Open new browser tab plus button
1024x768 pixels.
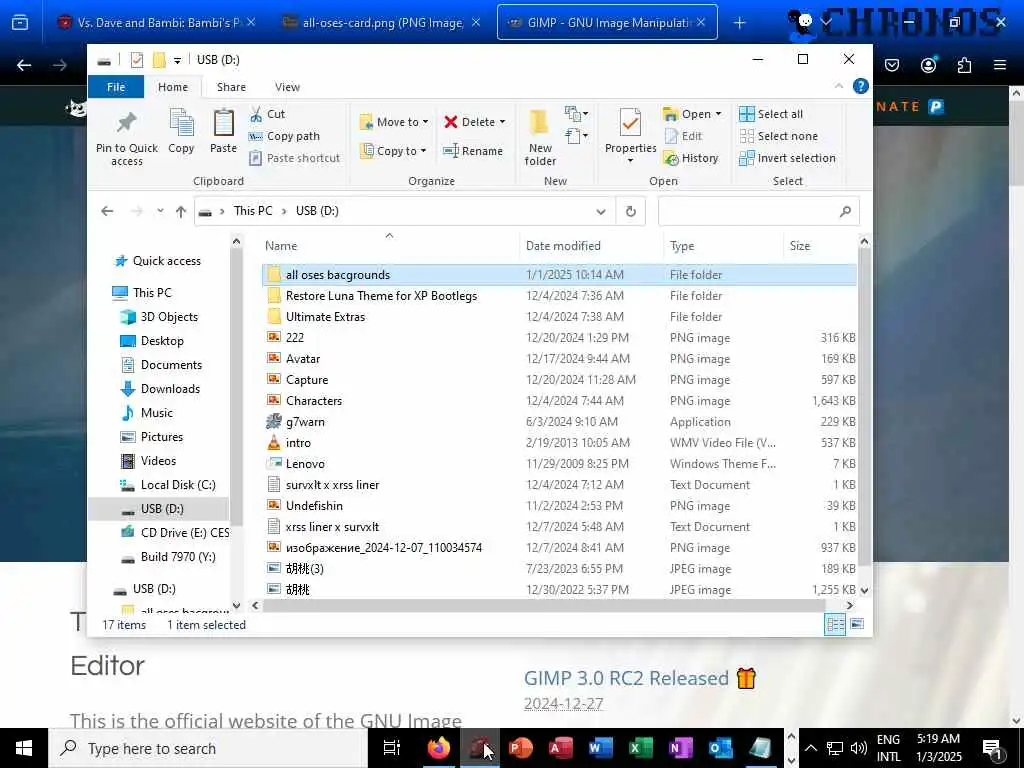pos(739,22)
